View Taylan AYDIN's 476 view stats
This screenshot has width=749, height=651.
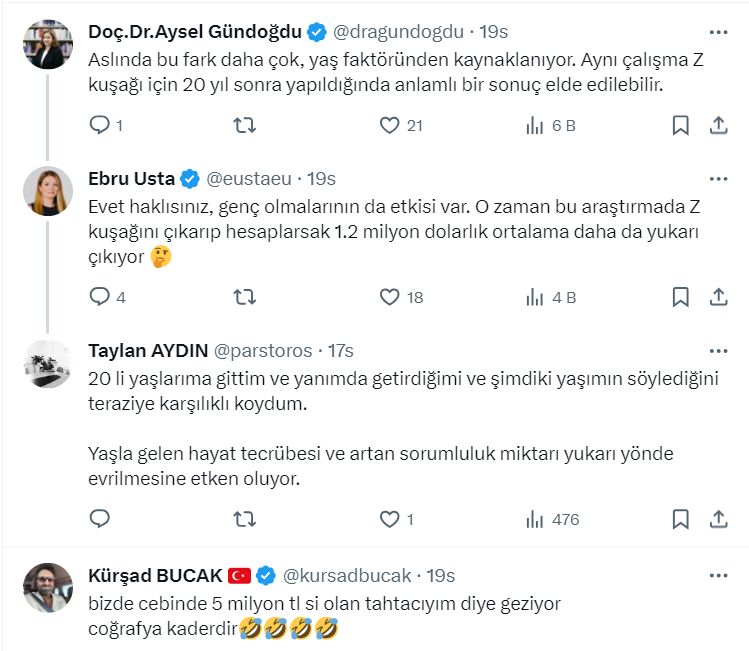pos(535,520)
